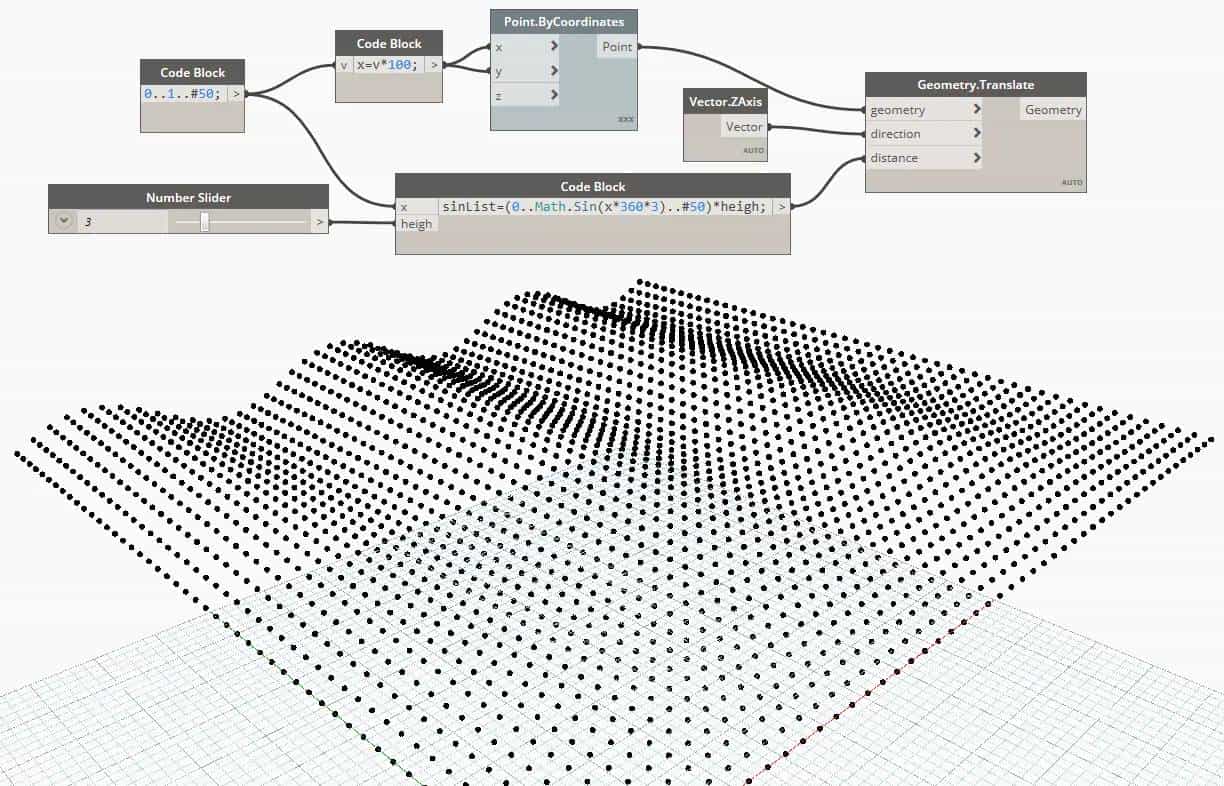Screen dimensions: 1224x786
Task: Click the xxx lacing indicator on Point.ByCoordinates
Action: (x=625, y=120)
